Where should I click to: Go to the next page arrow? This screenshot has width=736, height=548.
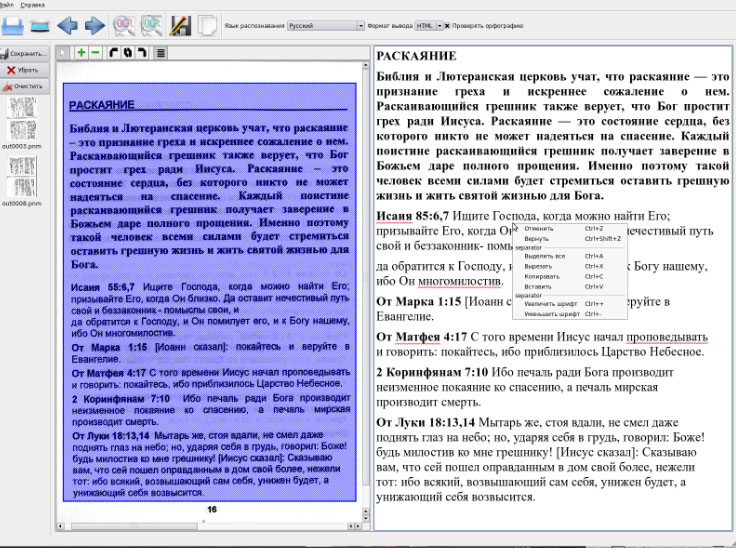(x=94, y=25)
